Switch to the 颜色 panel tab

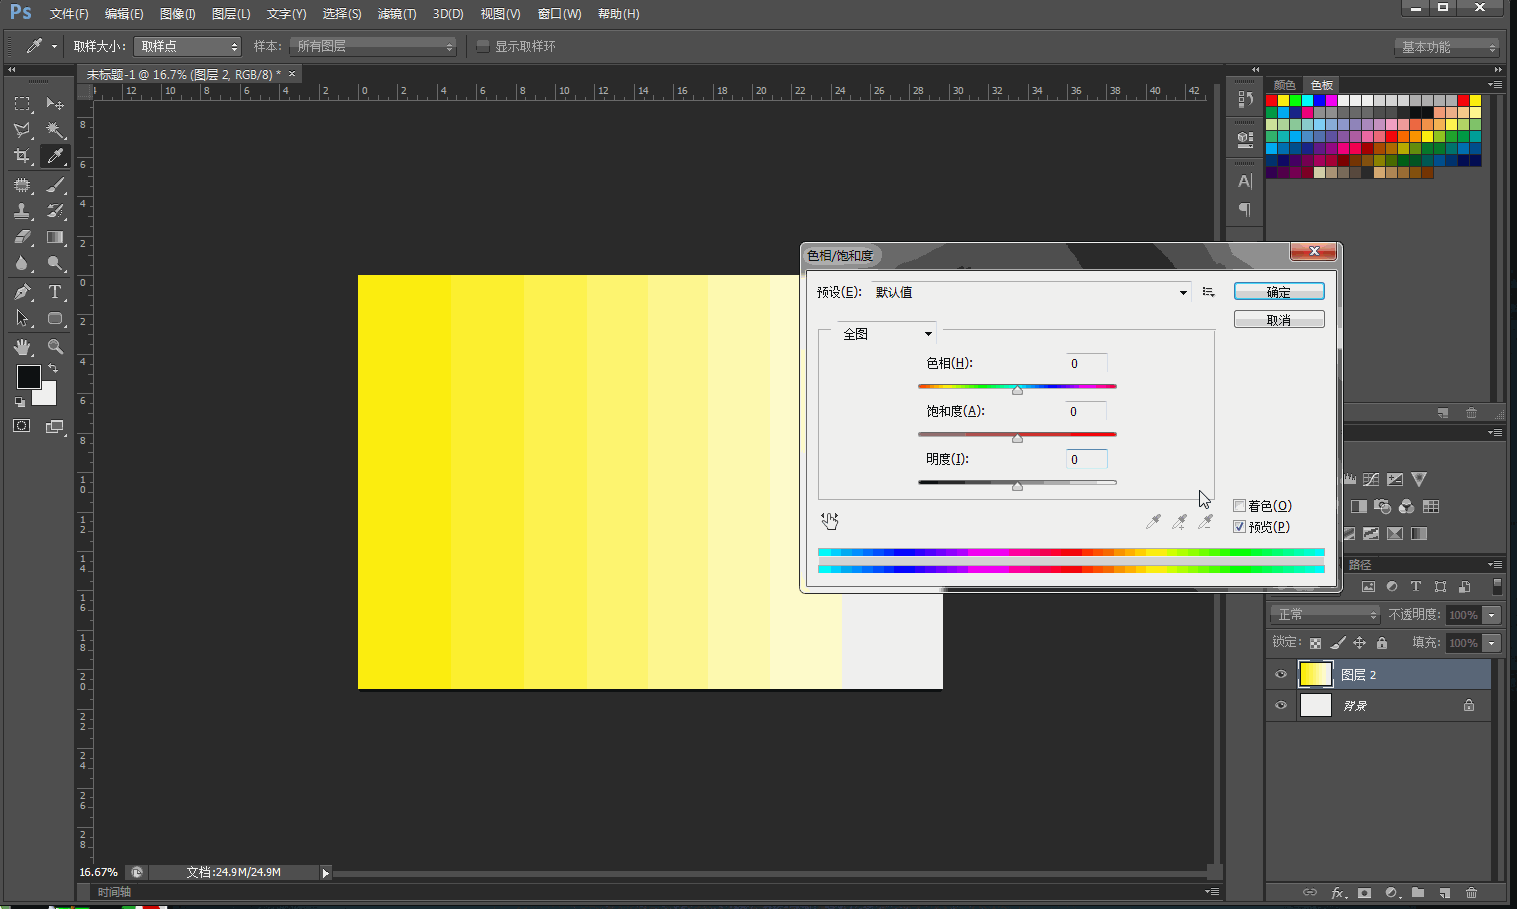[1284, 85]
